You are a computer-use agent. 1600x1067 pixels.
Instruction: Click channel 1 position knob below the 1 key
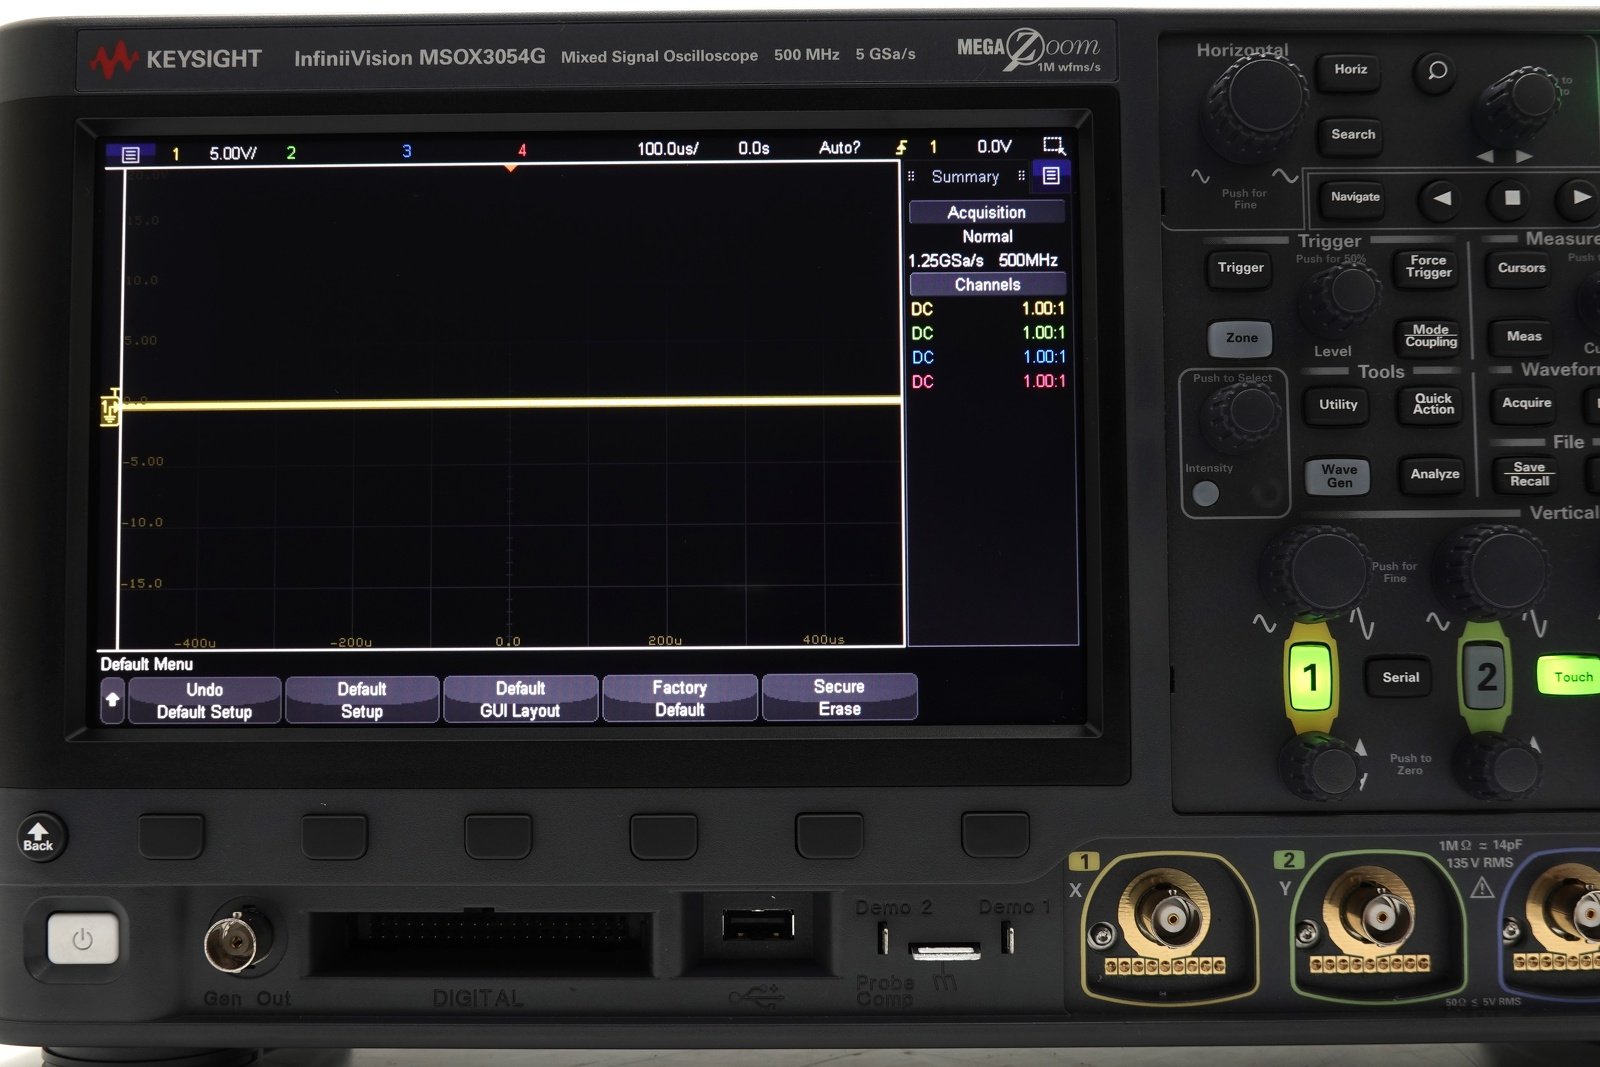click(x=1323, y=768)
